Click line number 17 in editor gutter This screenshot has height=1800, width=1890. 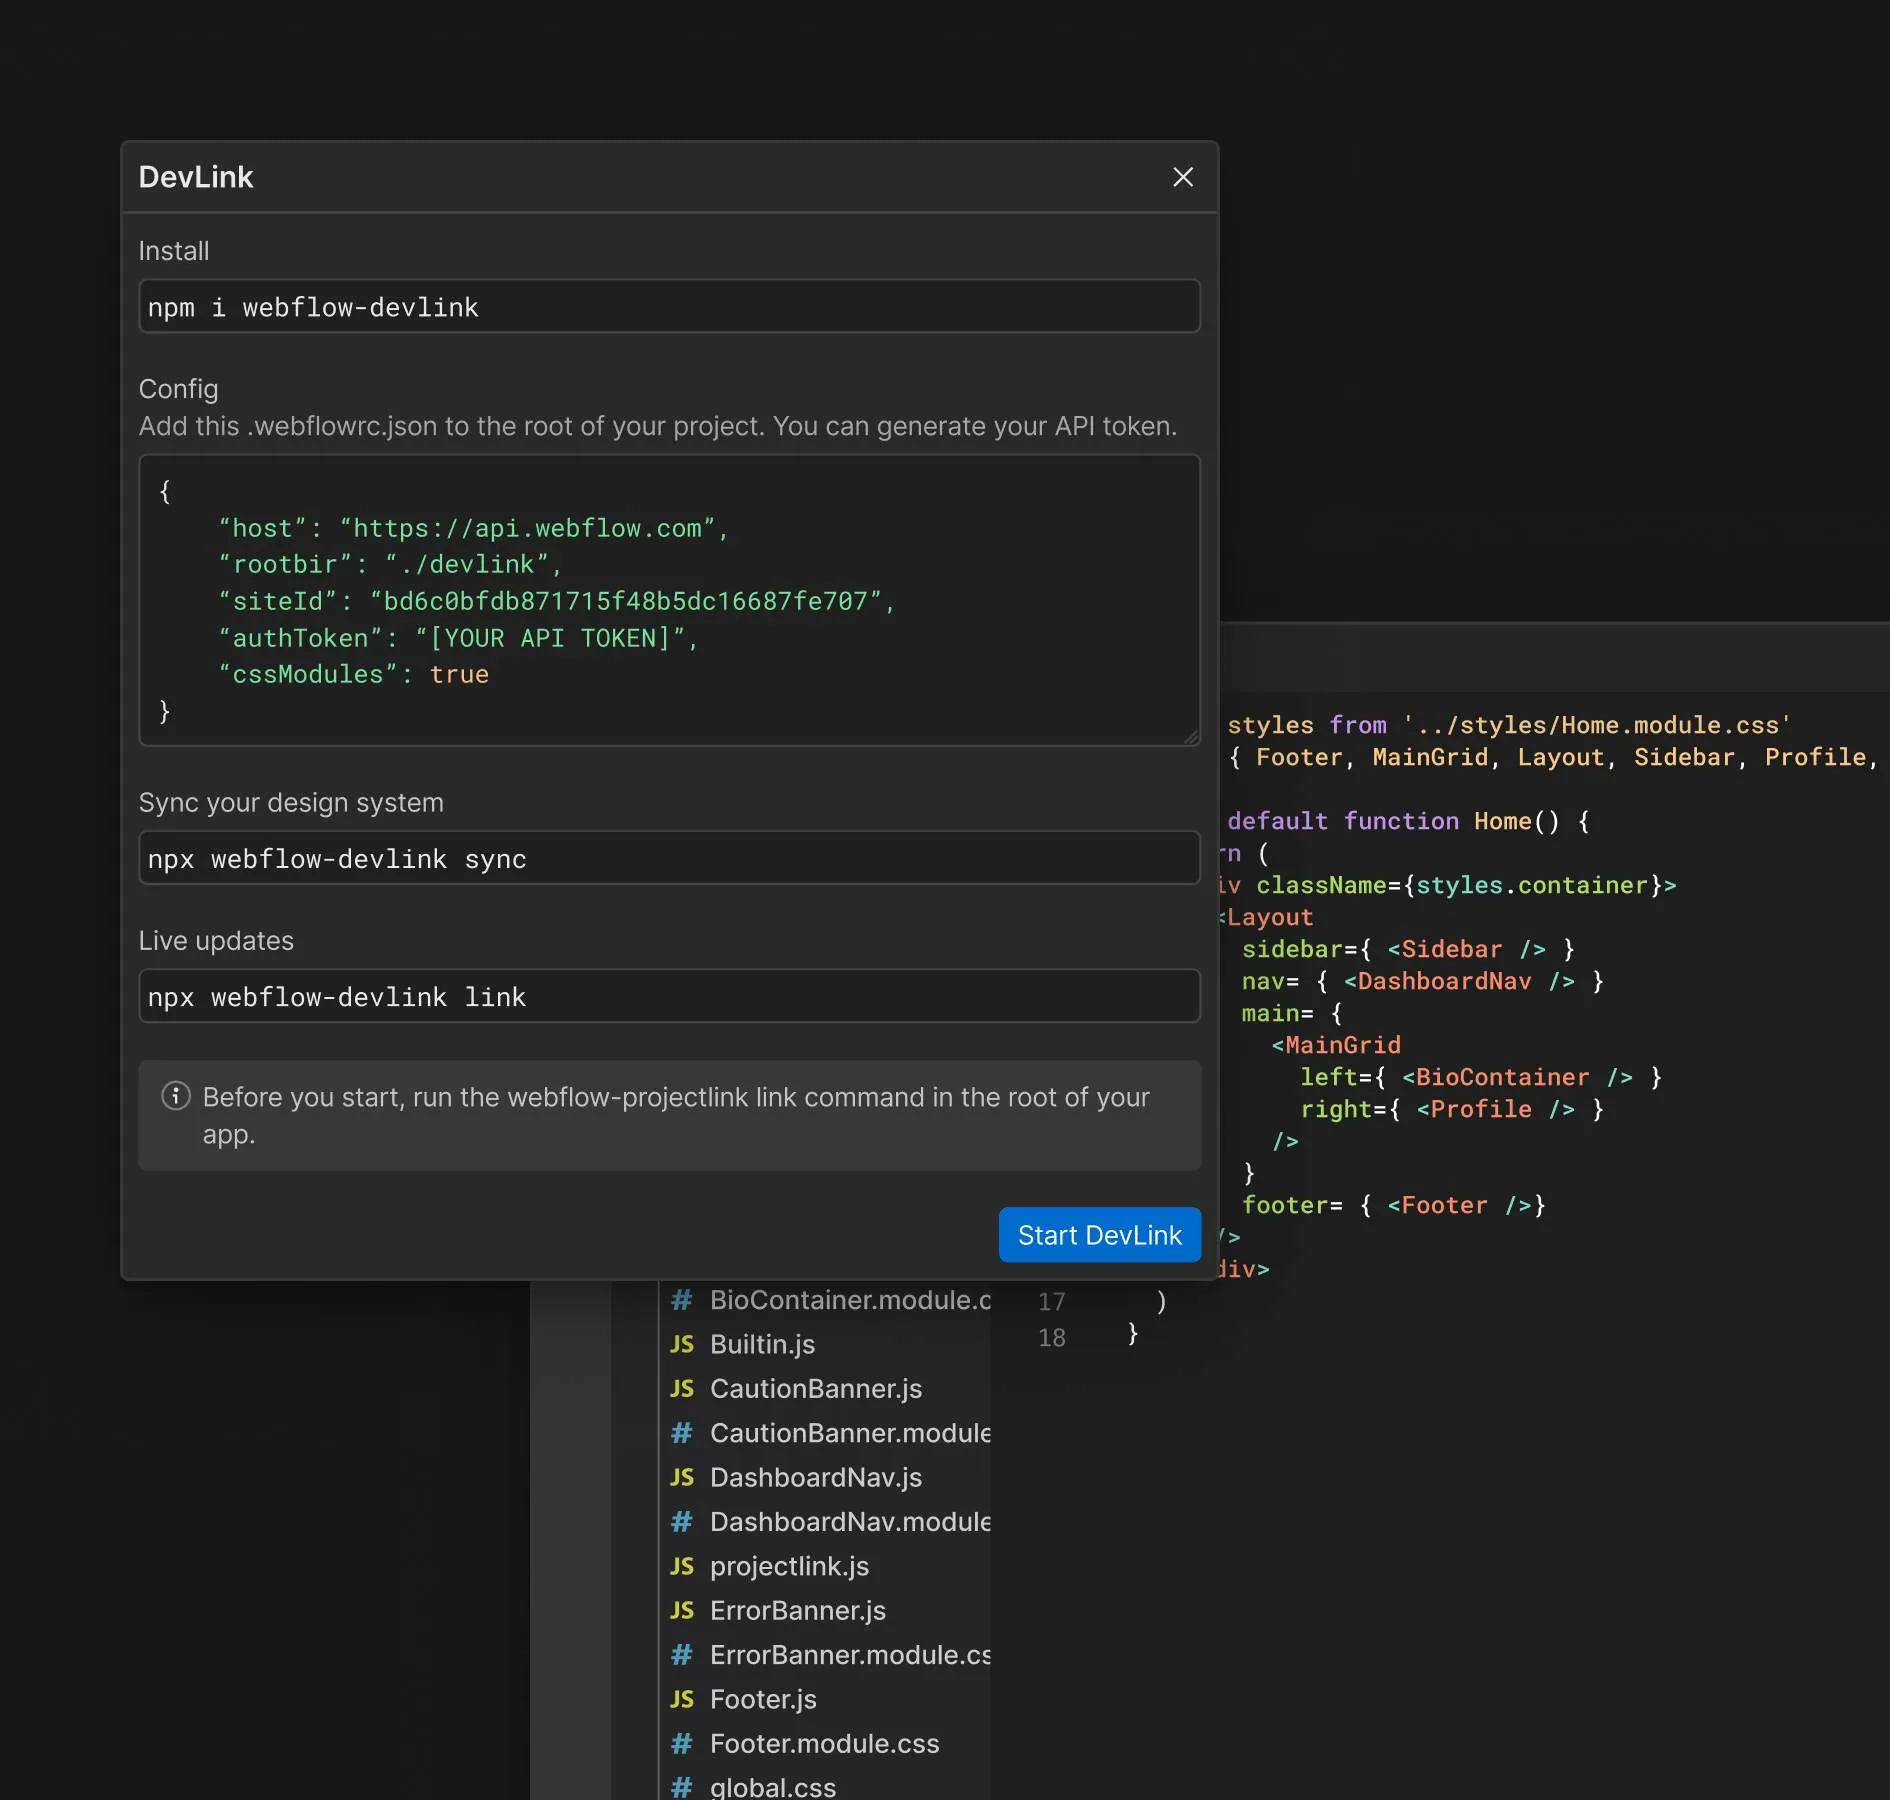pos(1051,1301)
